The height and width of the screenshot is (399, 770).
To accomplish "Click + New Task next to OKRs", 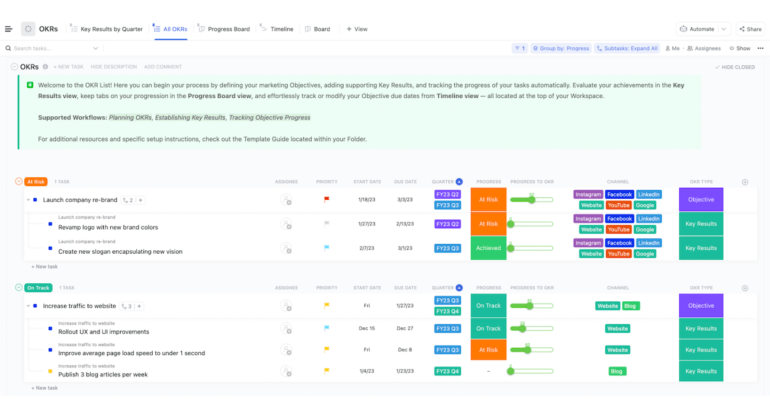I will [x=68, y=67].
